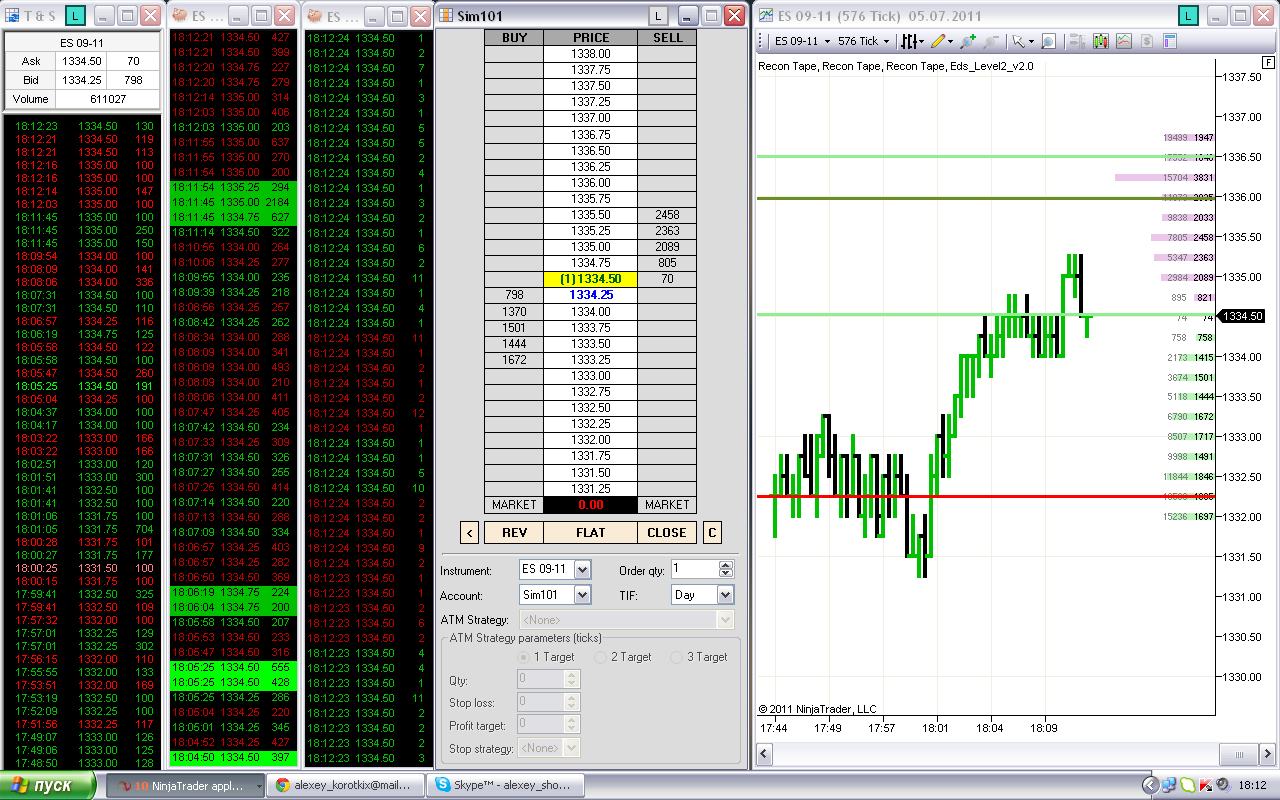Click the red 0.00 PnL cell

pyautogui.click(x=590, y=505)
